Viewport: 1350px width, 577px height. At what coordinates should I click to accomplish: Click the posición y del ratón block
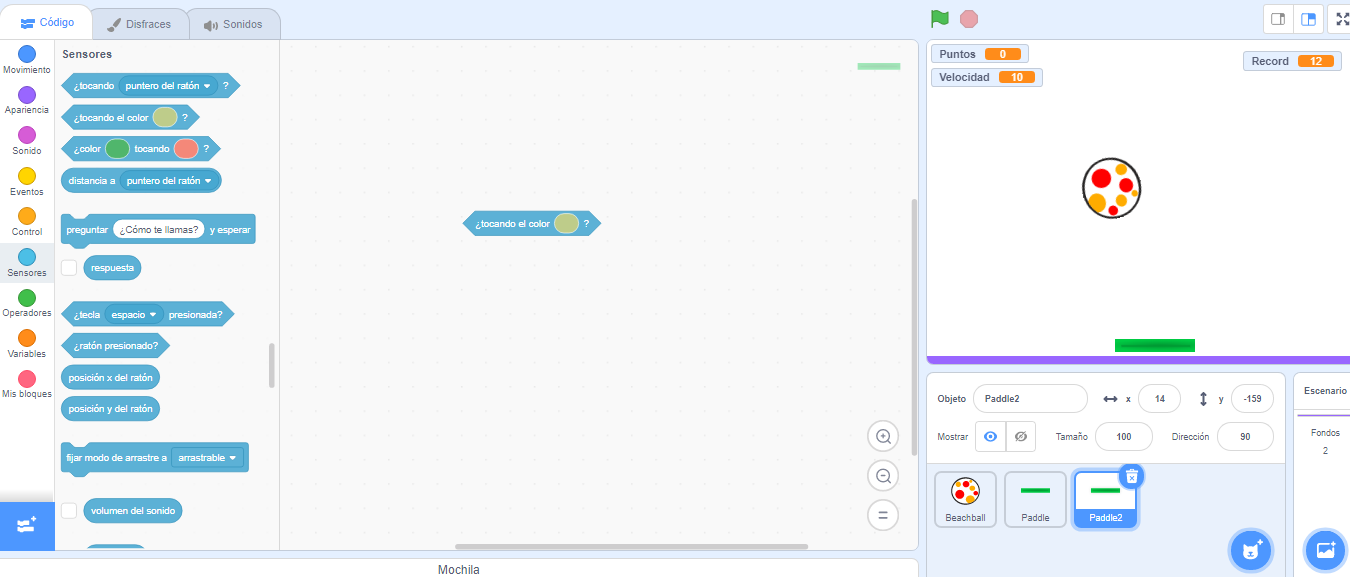(111, 408)
